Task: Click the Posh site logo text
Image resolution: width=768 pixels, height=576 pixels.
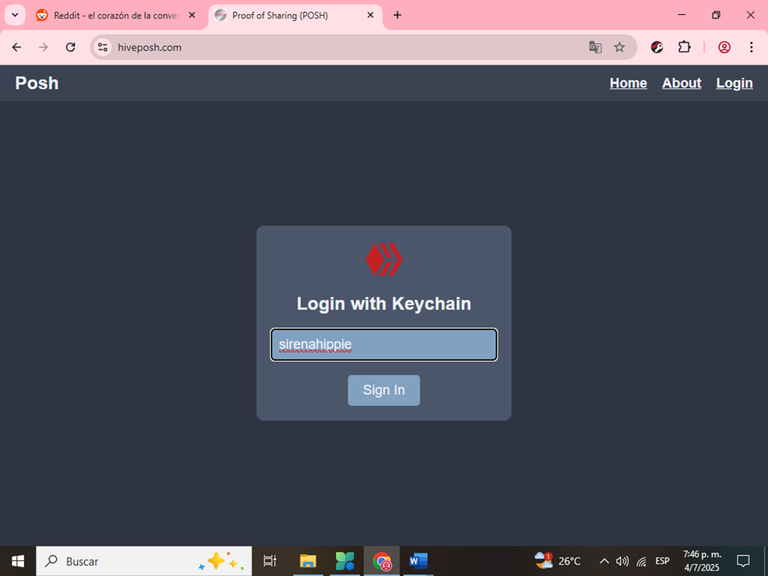Action: coord(37,83)
